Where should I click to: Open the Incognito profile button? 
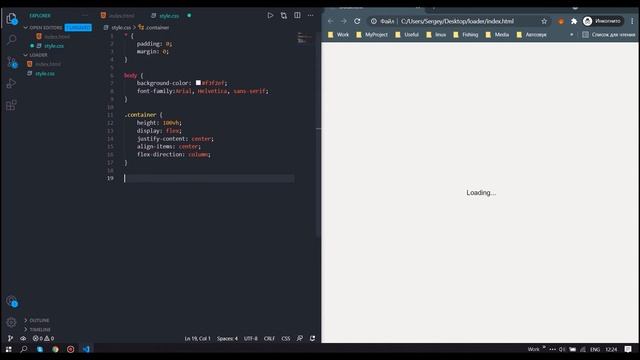(602, 21)
